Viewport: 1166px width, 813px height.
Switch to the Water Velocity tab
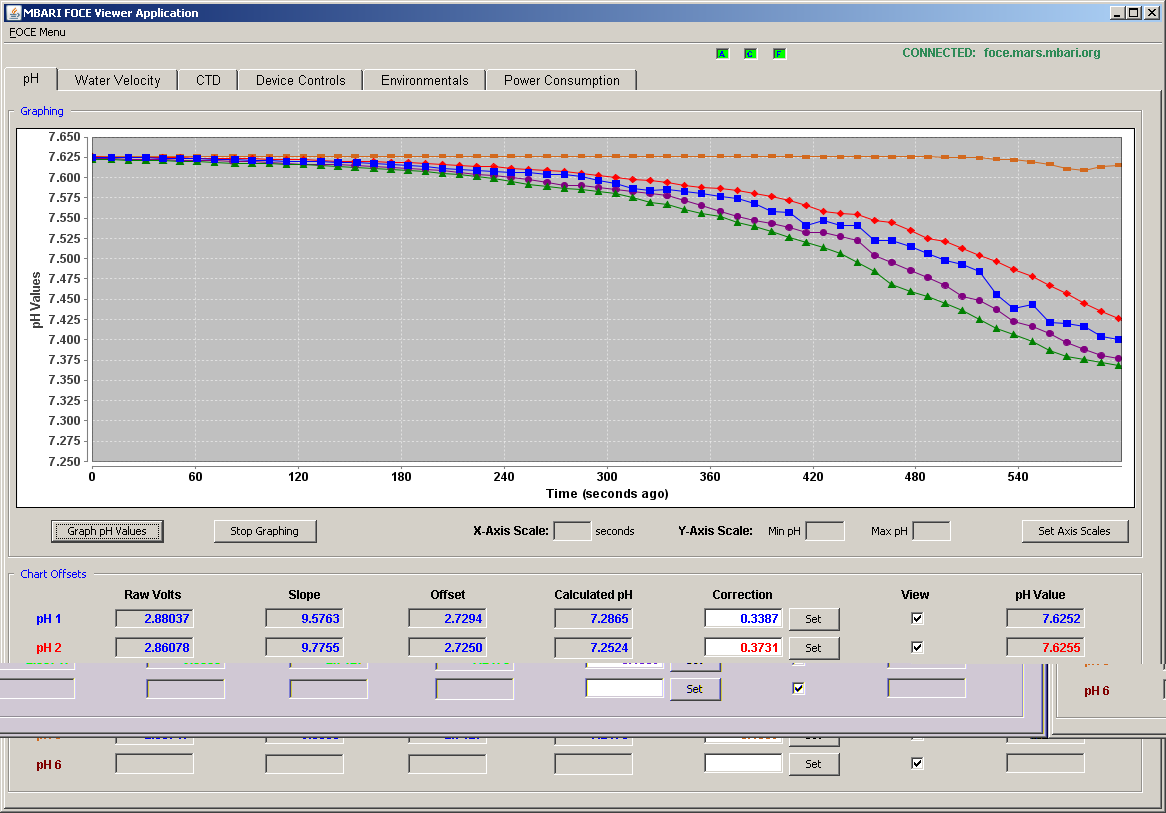coord(117,80)
